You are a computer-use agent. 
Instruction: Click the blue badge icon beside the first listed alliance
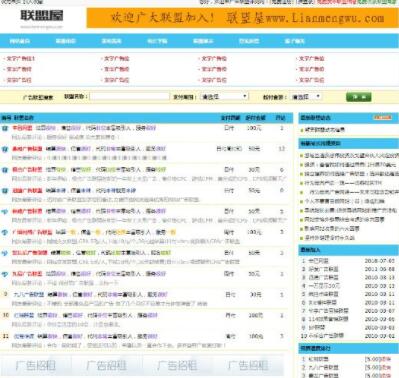5,128
